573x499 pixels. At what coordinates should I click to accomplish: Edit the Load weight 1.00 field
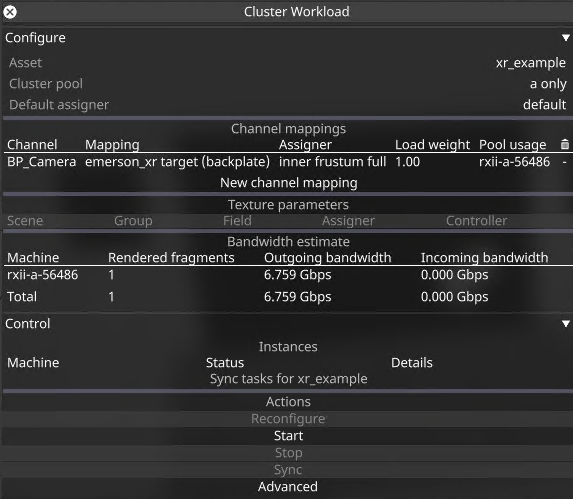click(407, 162)
